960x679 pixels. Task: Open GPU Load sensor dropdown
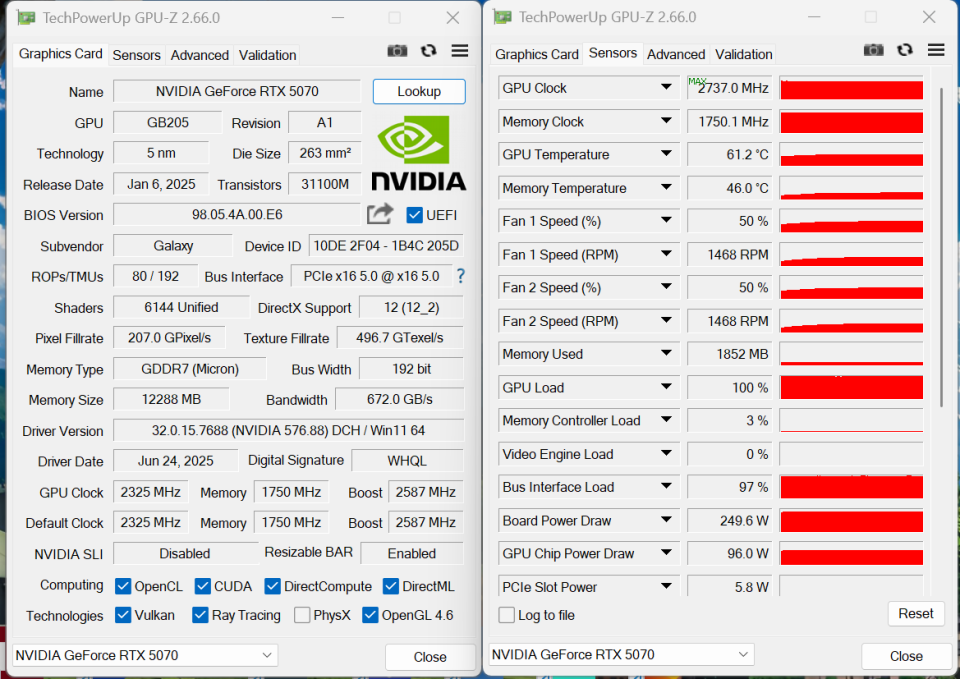click(x=666, y=387)
